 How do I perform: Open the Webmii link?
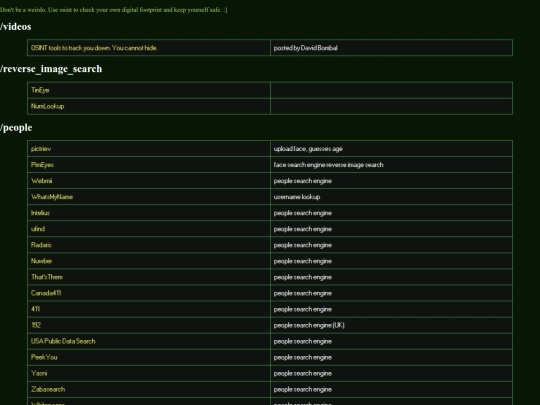[x=42, y=181]
